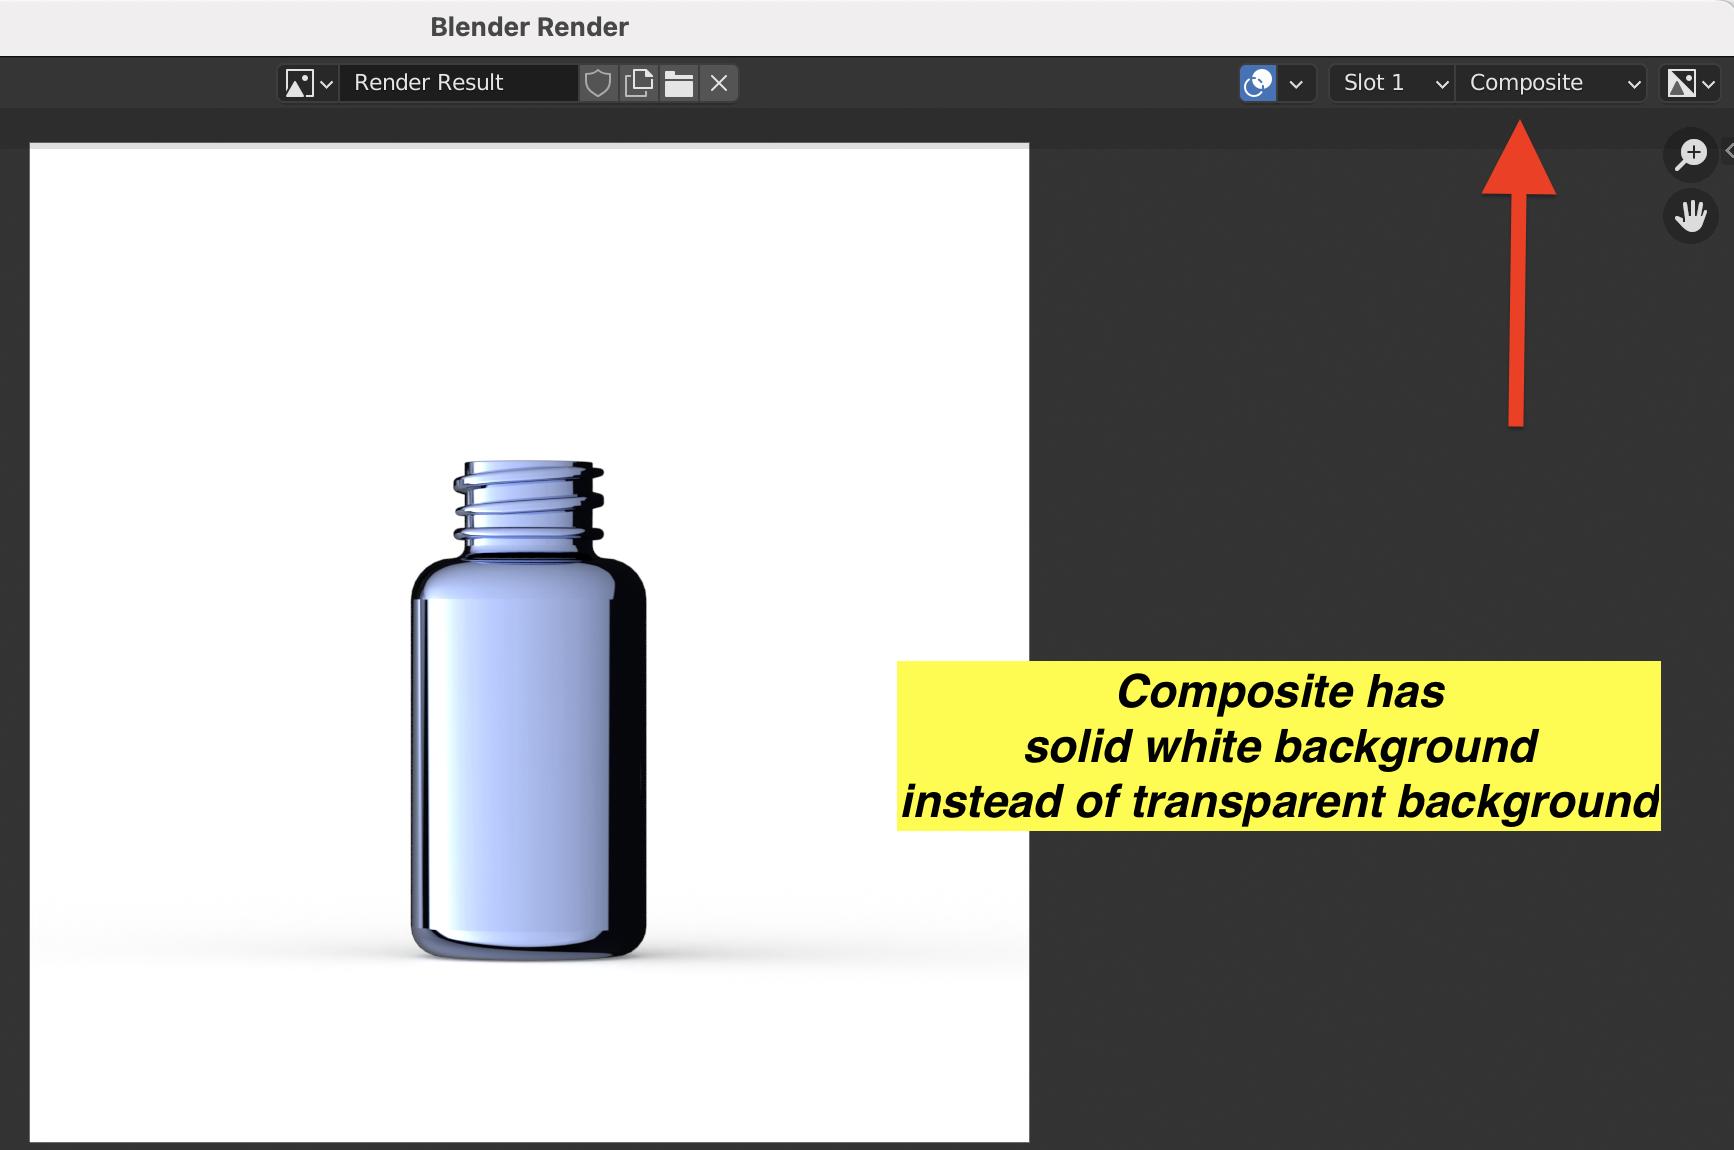Expand the overlays options arrow

click(1296, 83)
